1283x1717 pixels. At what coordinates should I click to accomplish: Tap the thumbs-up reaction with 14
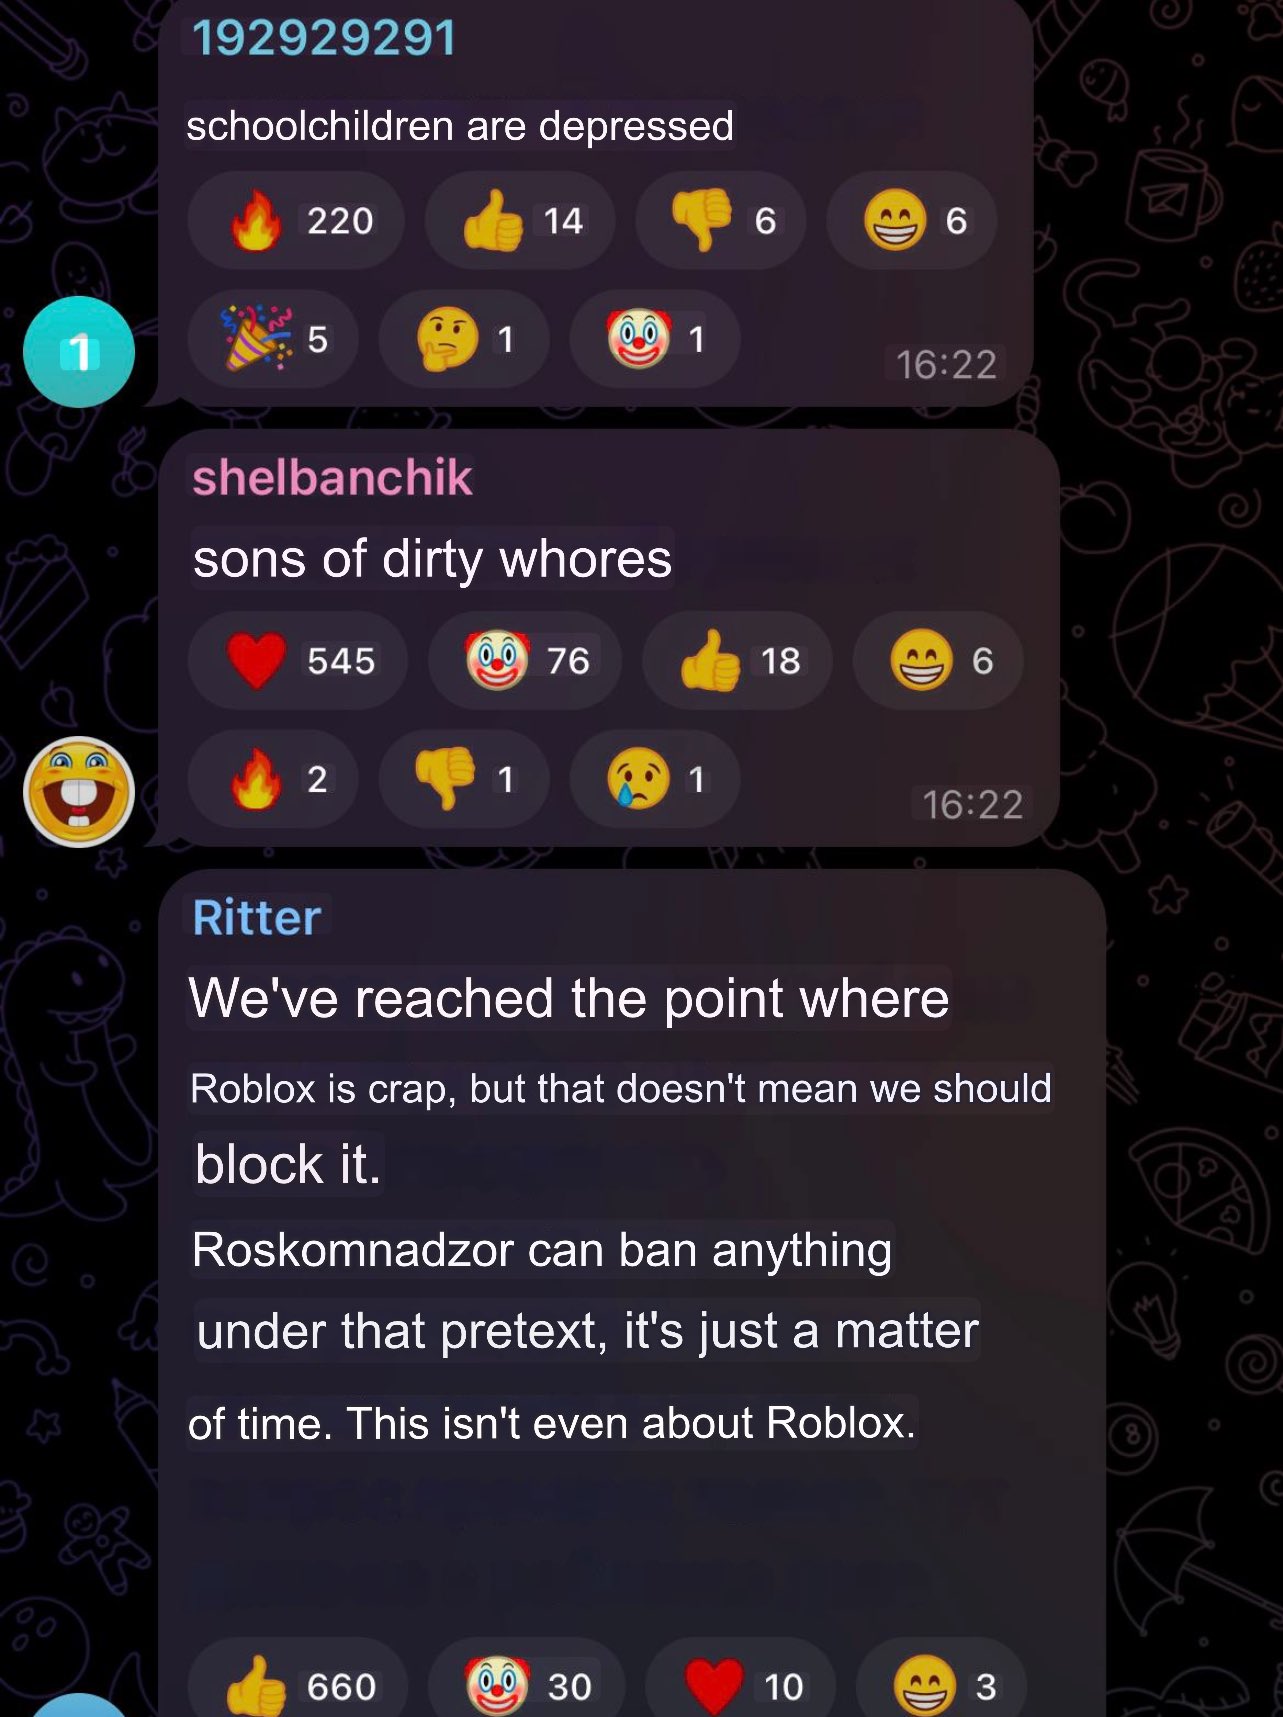(520, 220)
